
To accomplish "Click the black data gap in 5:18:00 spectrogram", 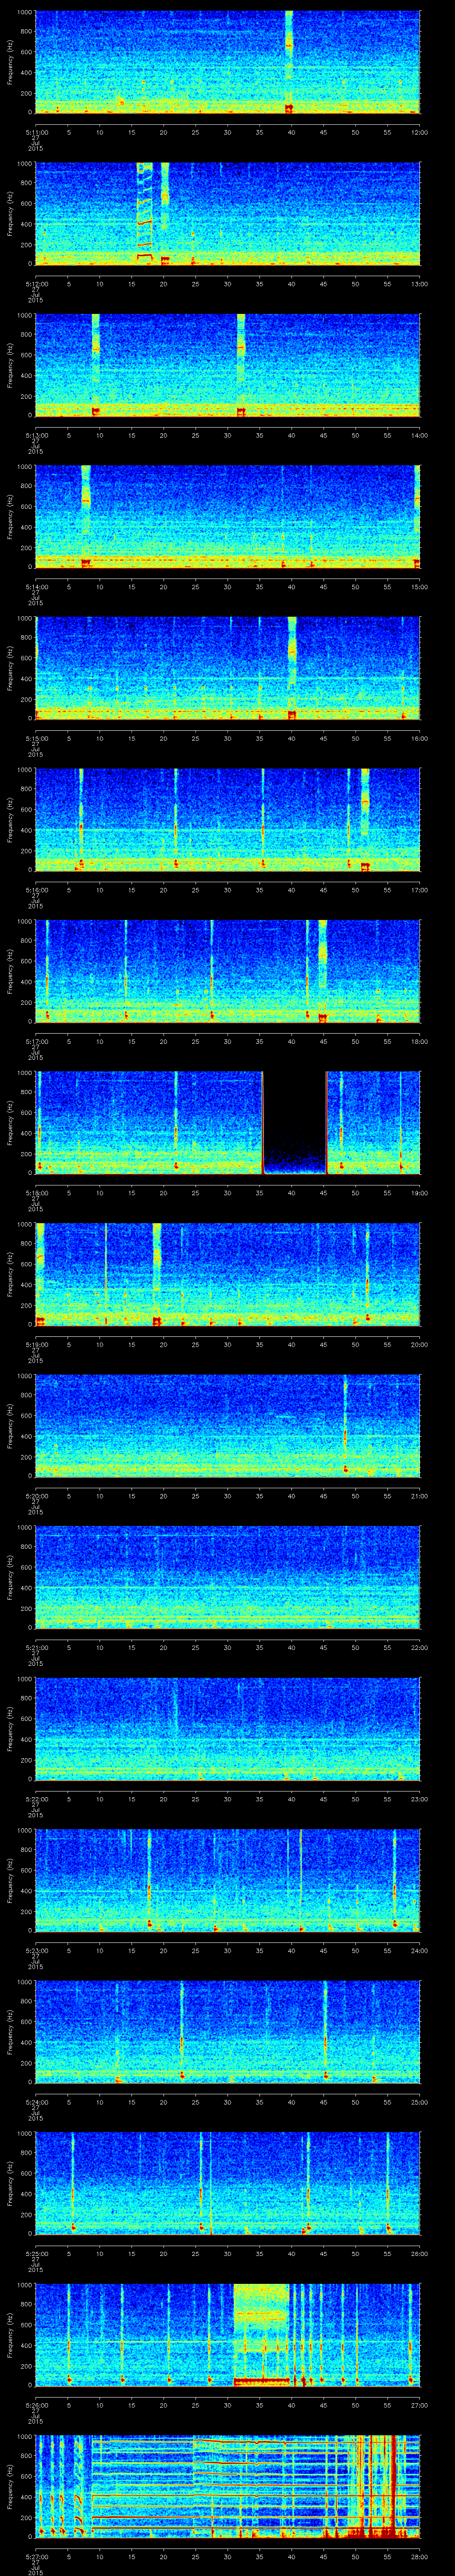I will click(x=295, y=1122).
